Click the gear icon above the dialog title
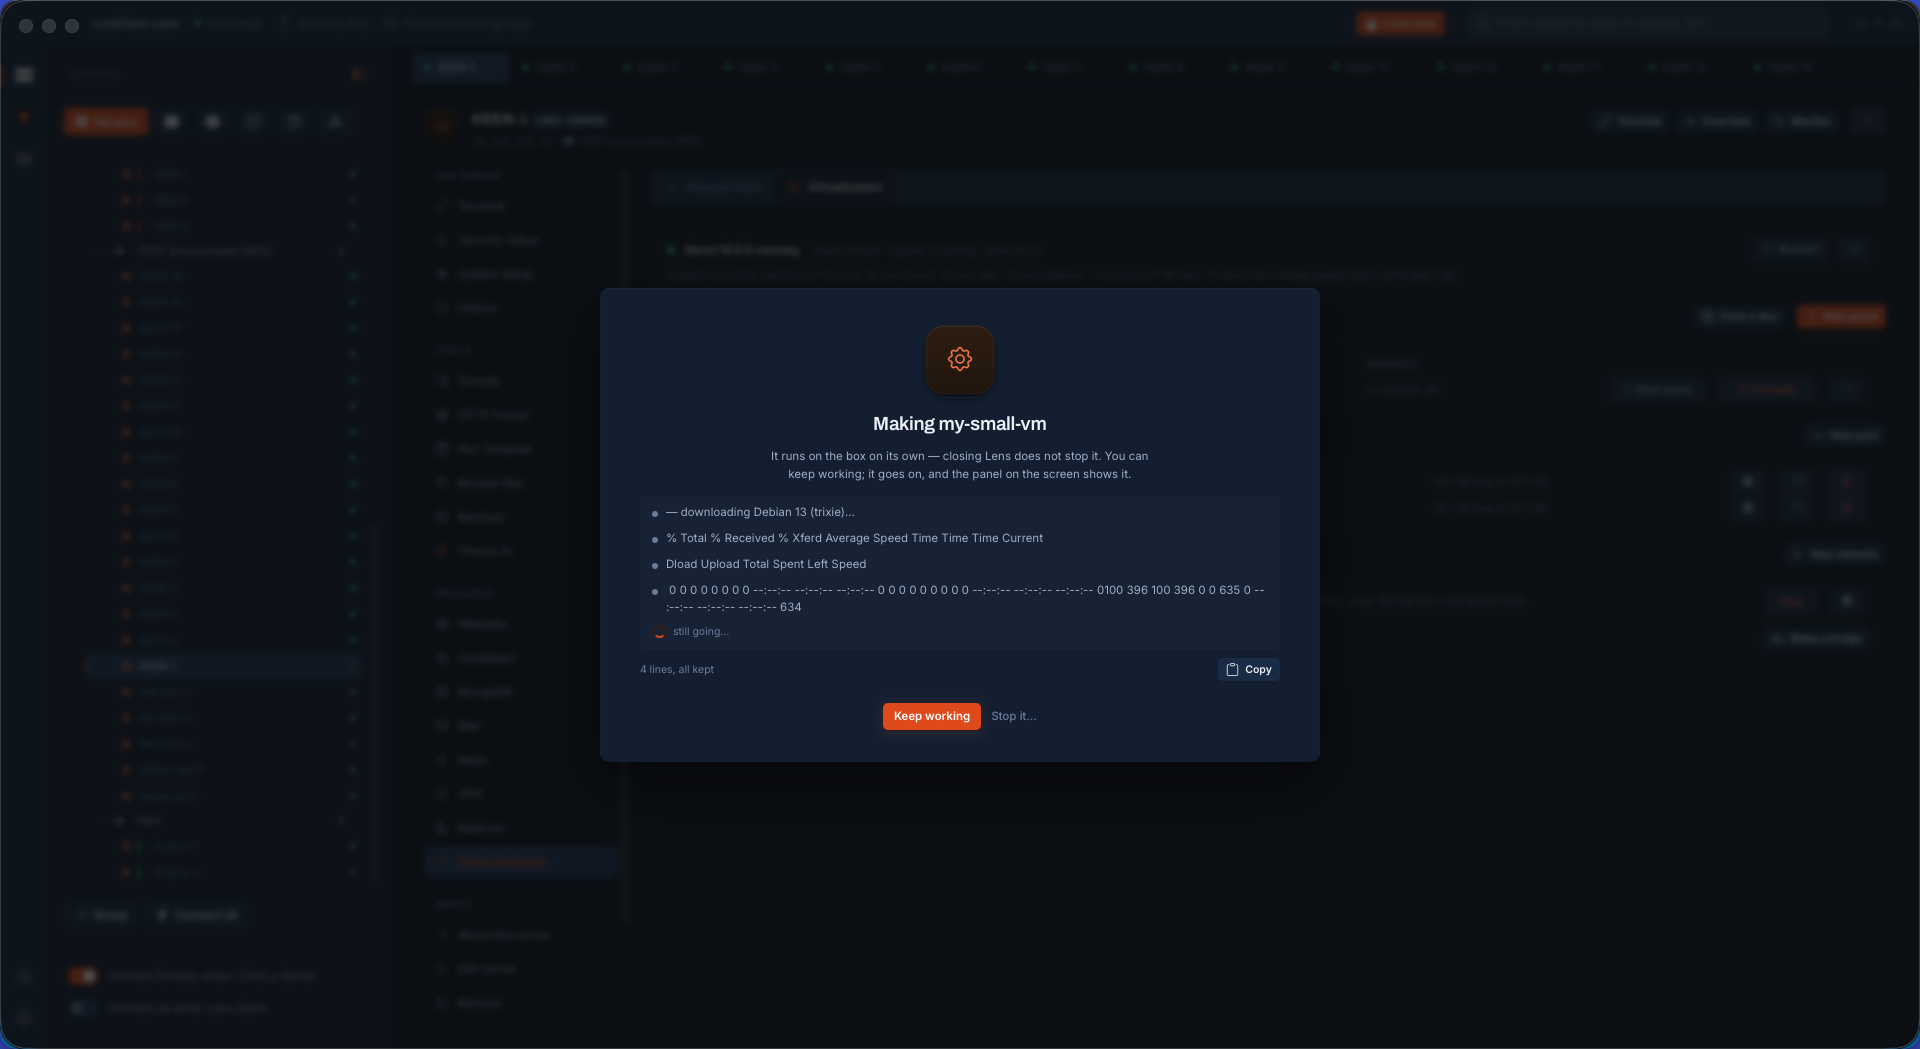 (x=960, y=359)
